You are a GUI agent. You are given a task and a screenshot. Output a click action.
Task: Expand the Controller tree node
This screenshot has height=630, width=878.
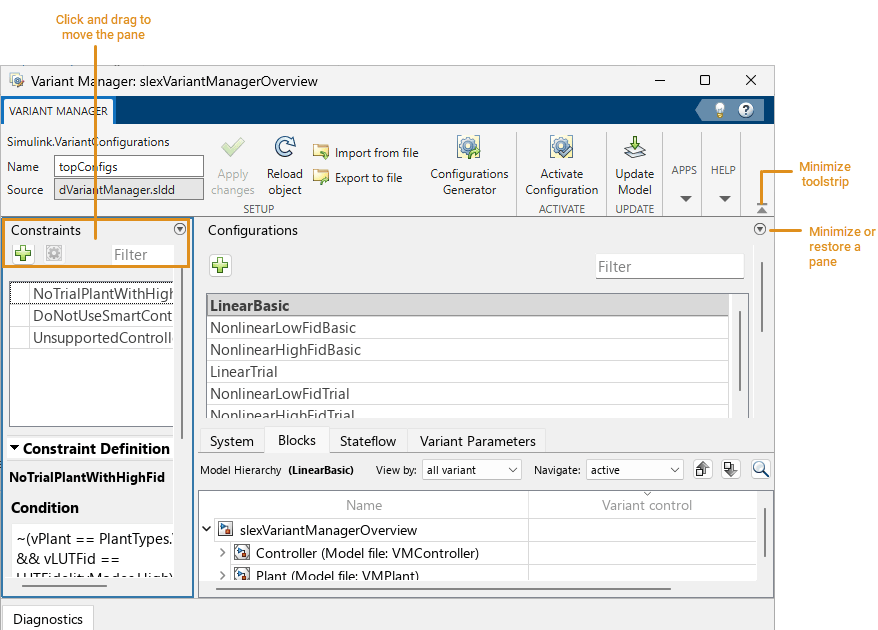coord(222,553)
